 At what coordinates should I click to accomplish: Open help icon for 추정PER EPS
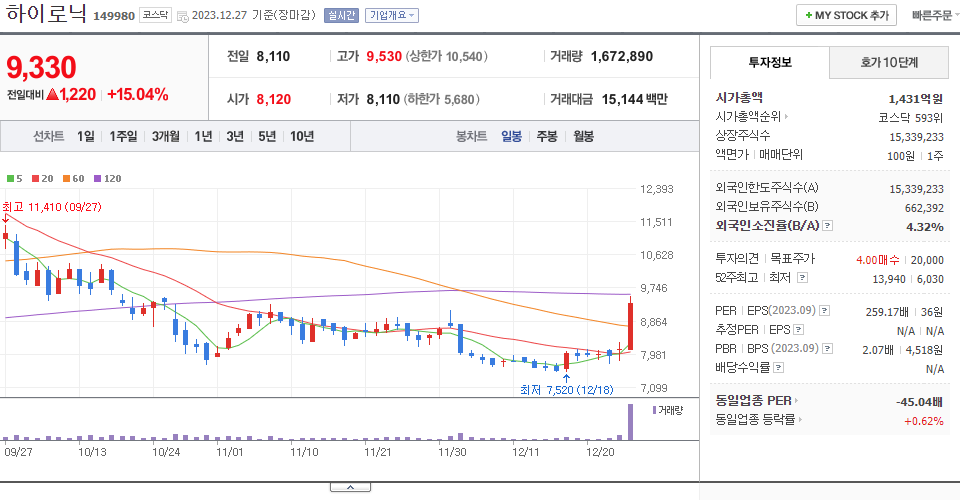[798, 330]
